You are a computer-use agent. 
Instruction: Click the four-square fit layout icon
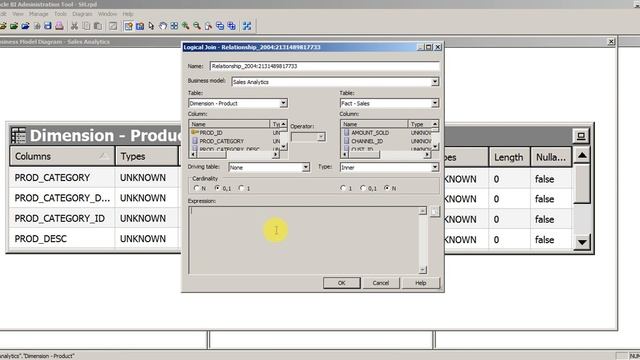(174, 26)
